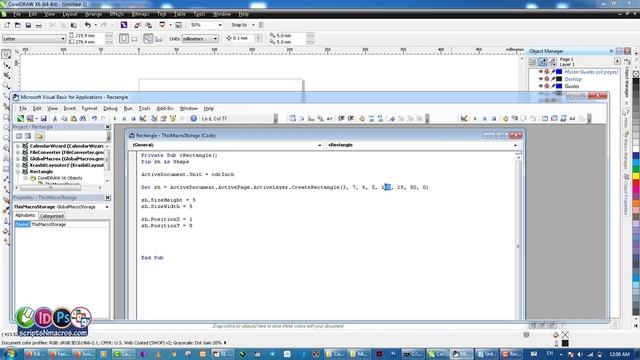Image resolution: width=640 pixels, height=360 pixels.
Task: Open ThisMacroStorage object dropdown in Properties
Action: click(x=107, y=207)
